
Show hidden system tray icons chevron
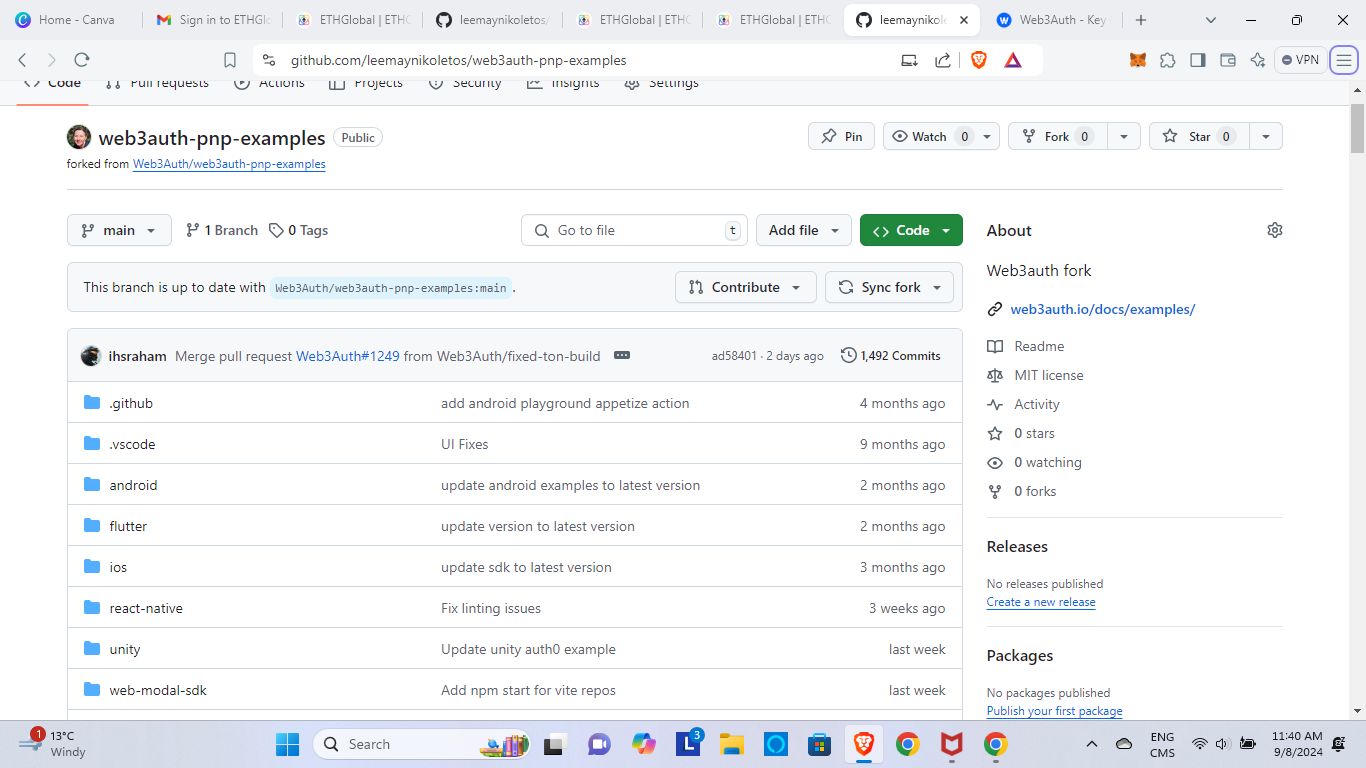tap(1092, 744)
